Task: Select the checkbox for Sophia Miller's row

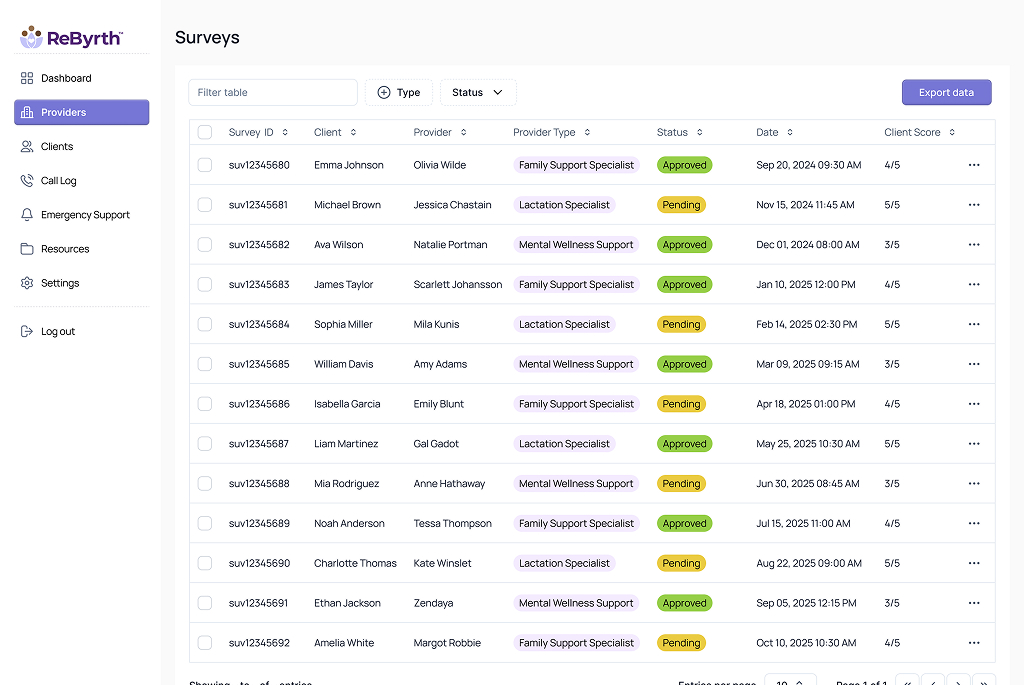Action: pos(205,324)
